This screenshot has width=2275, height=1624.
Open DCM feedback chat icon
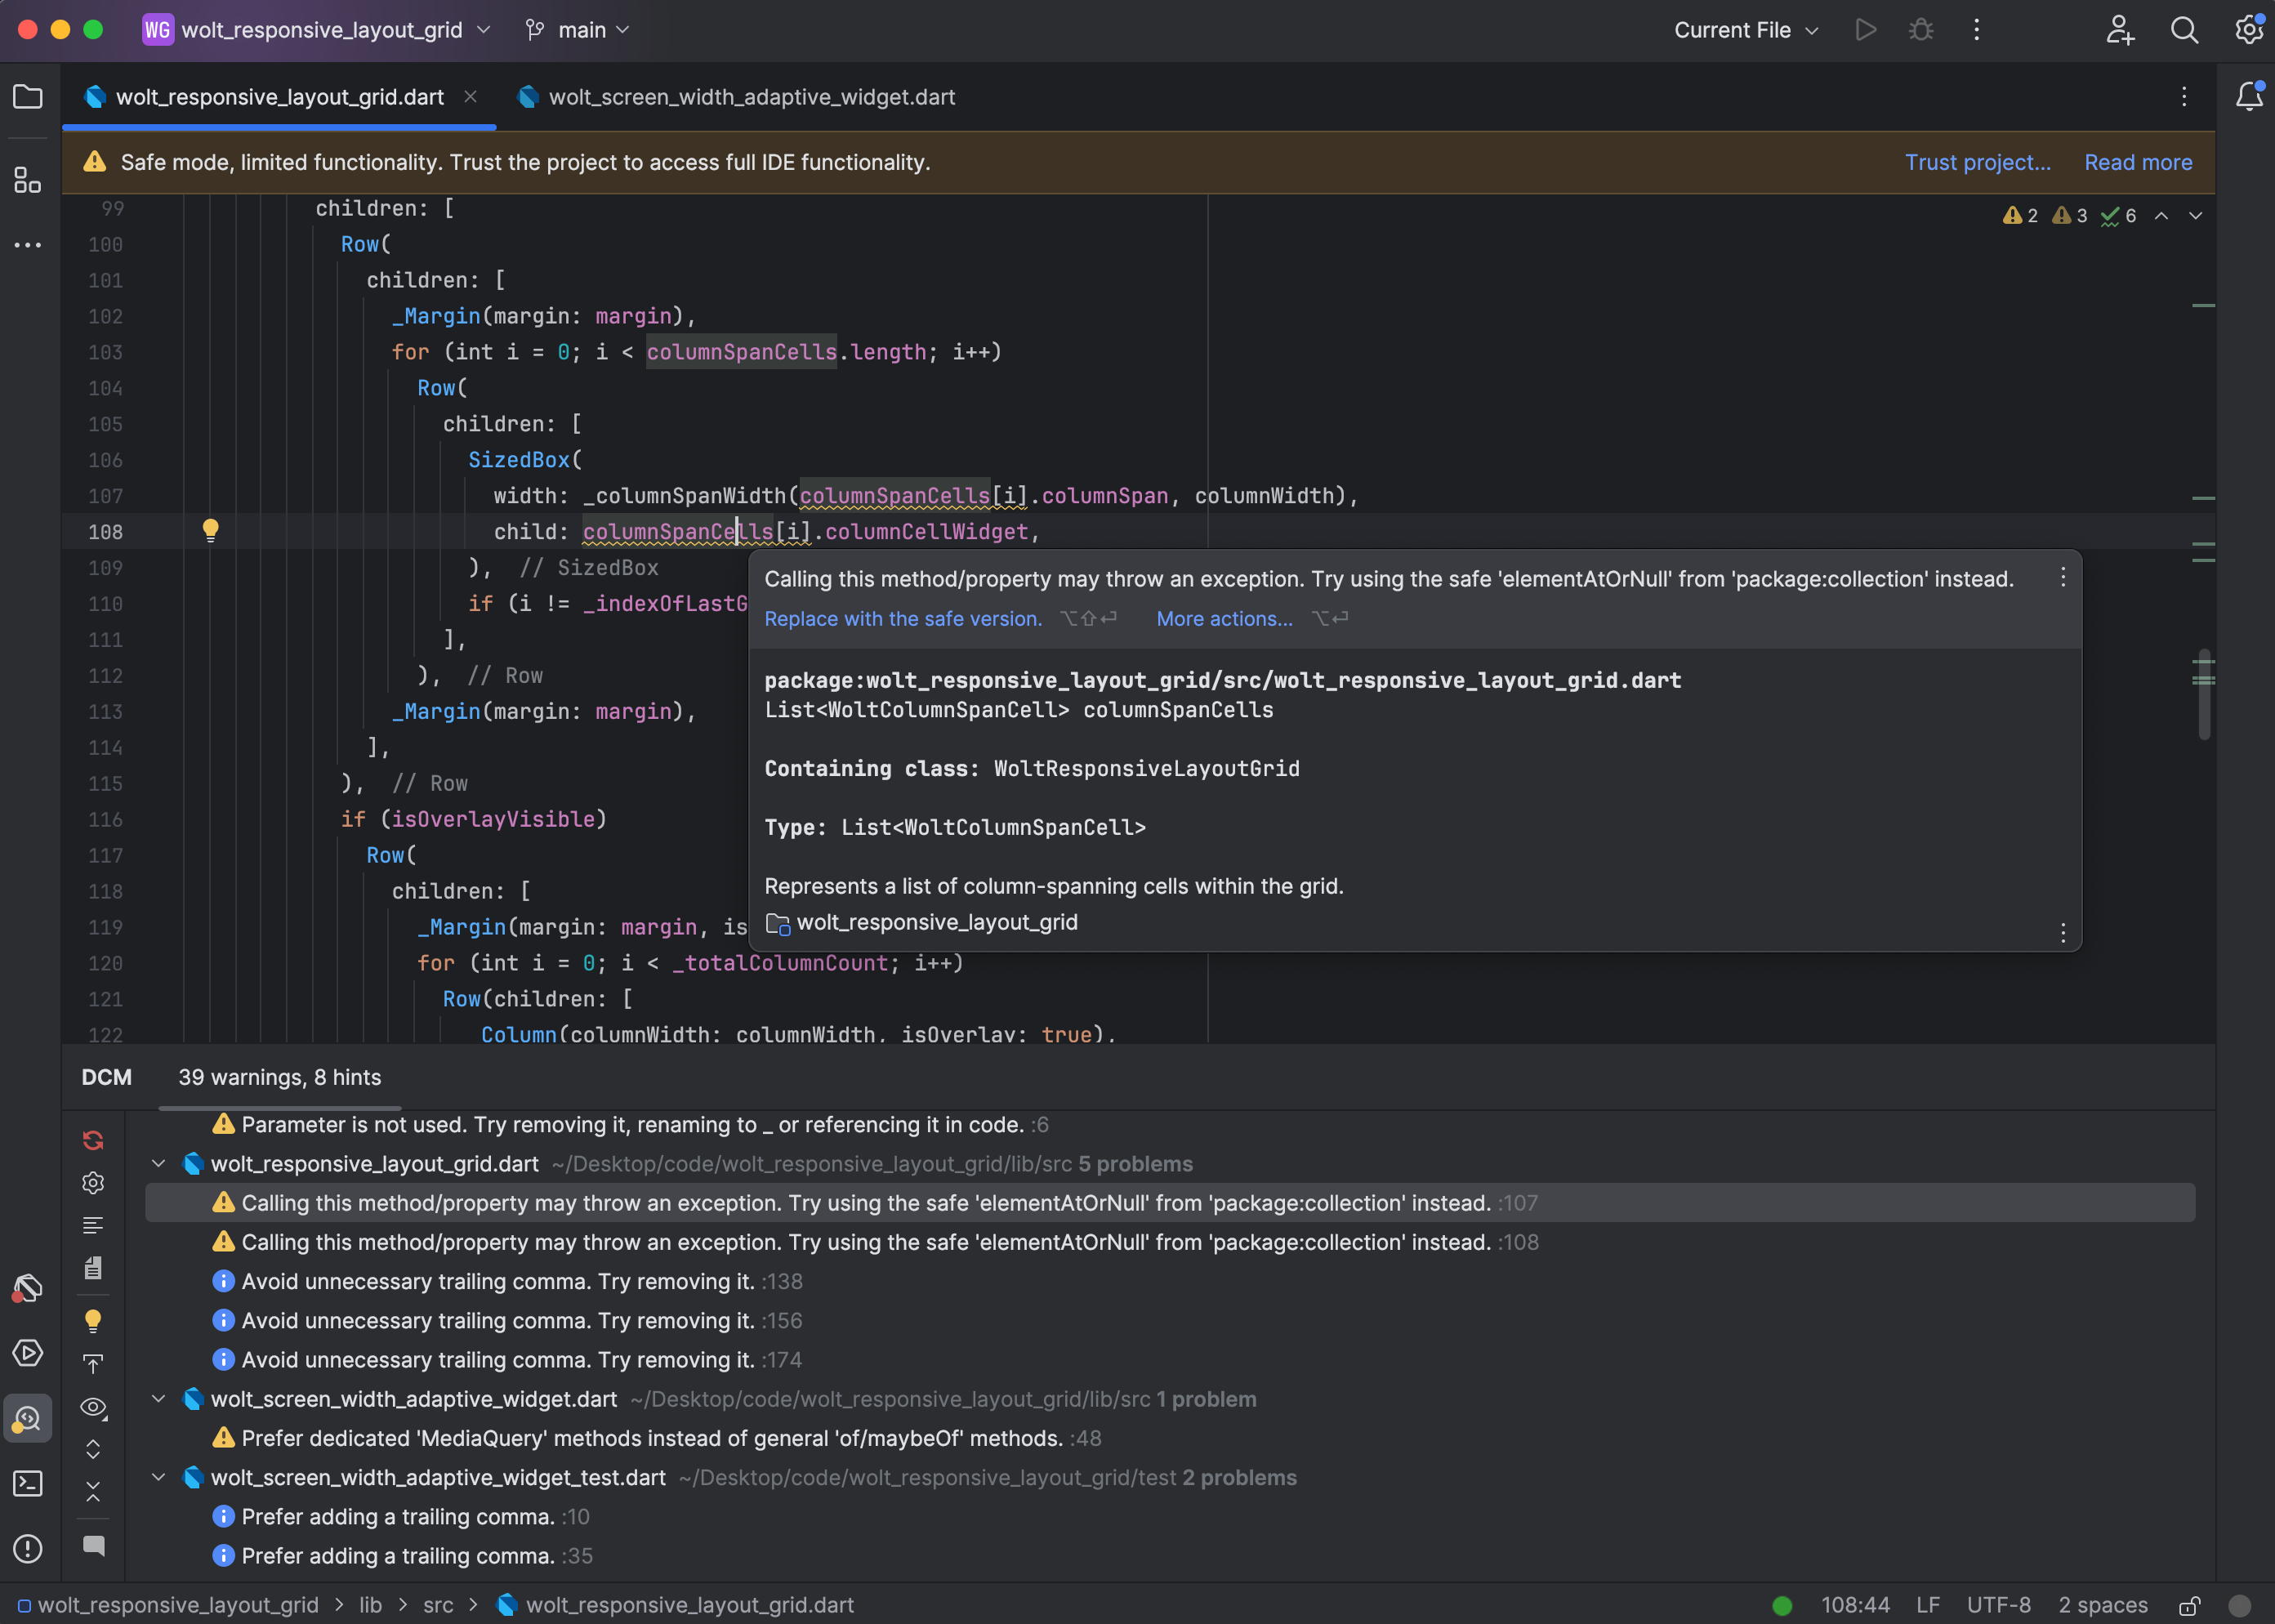coord(93,1545)
